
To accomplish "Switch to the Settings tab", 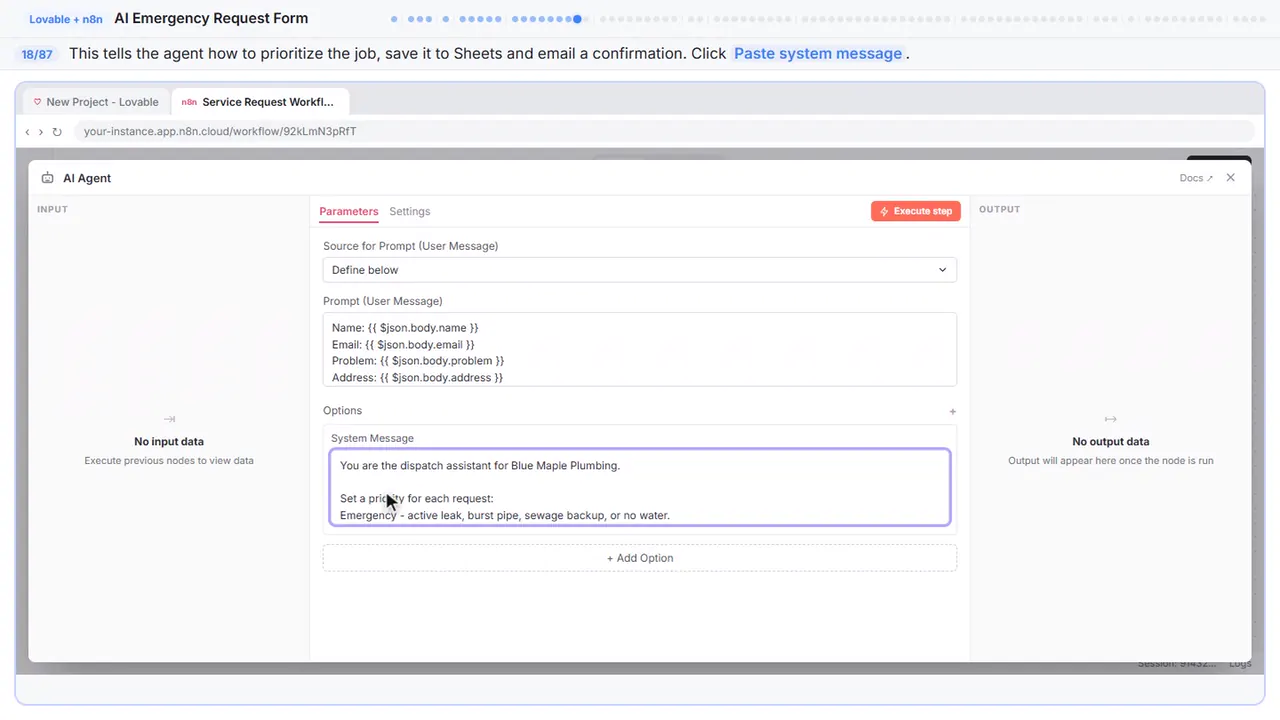I will pyautogui.click(x=410, y=211).
